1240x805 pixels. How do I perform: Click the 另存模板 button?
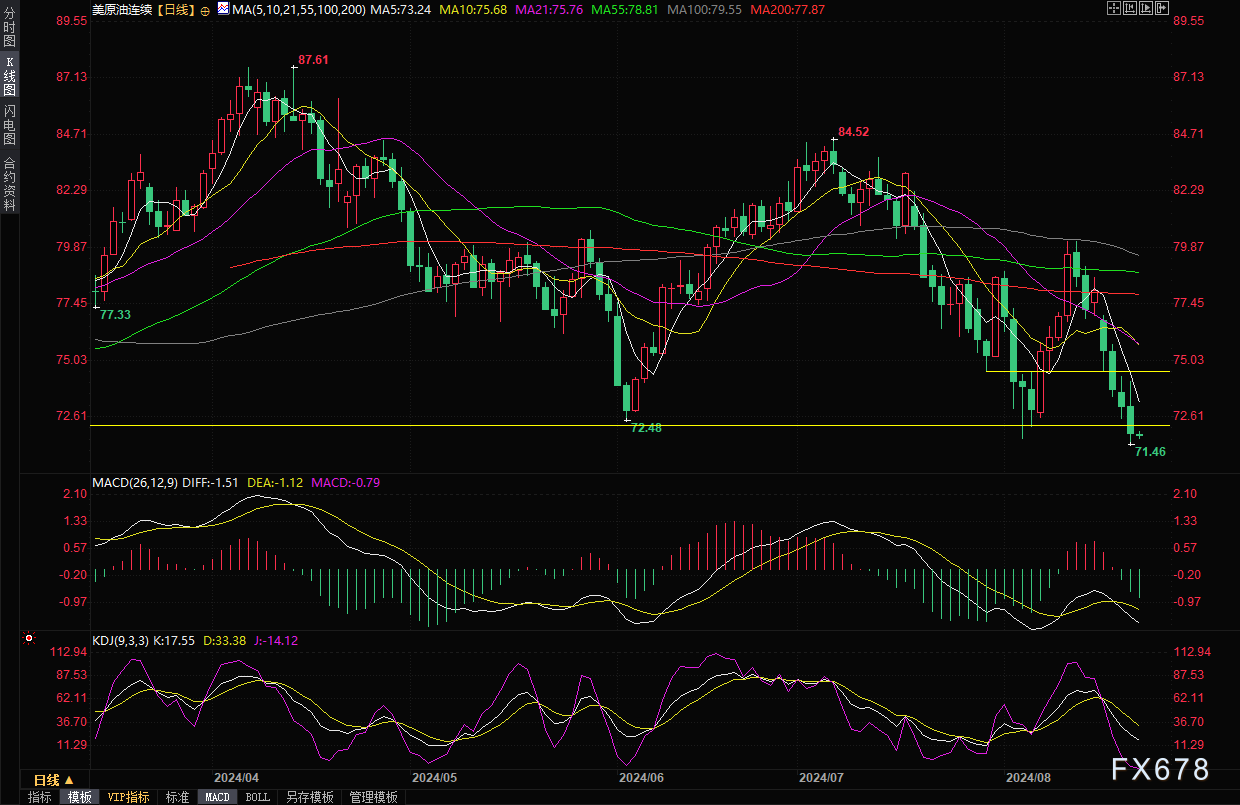click(x=309, y=797)
